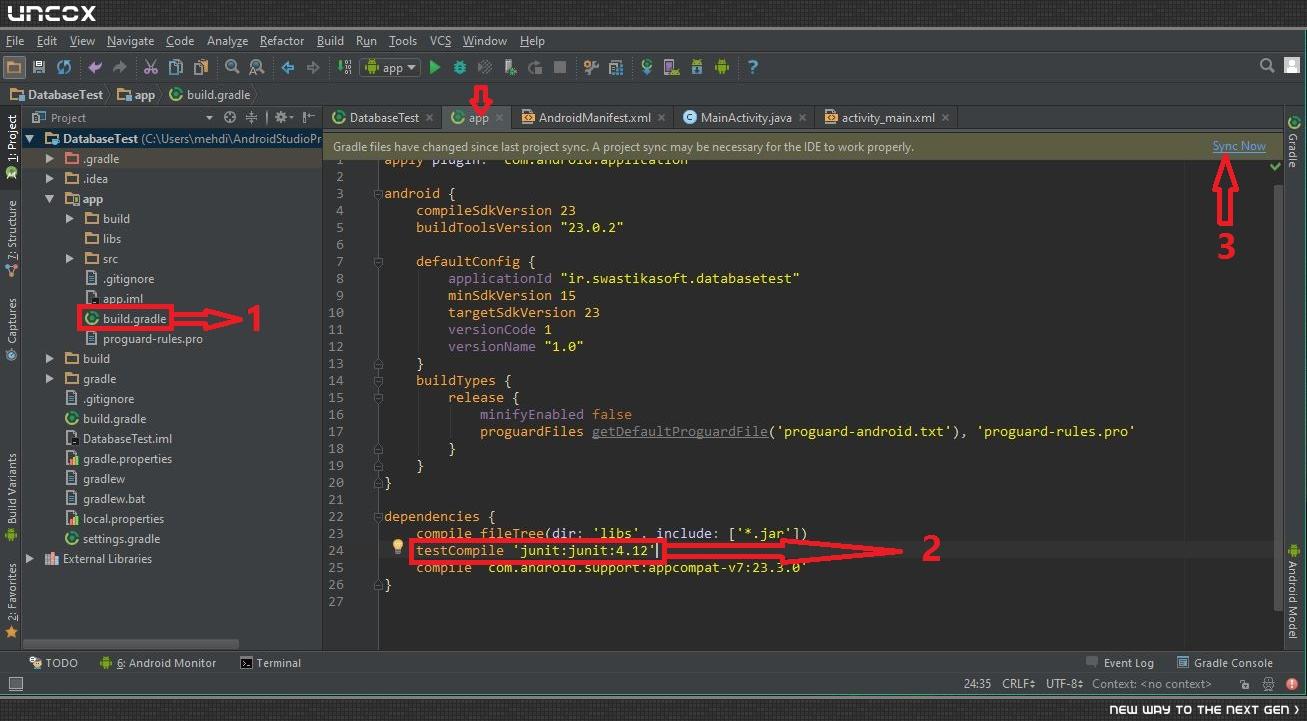This screenshot has height=721, width=1307.
Task: Start debugging with the bug icon
Action: click(460, 67)
